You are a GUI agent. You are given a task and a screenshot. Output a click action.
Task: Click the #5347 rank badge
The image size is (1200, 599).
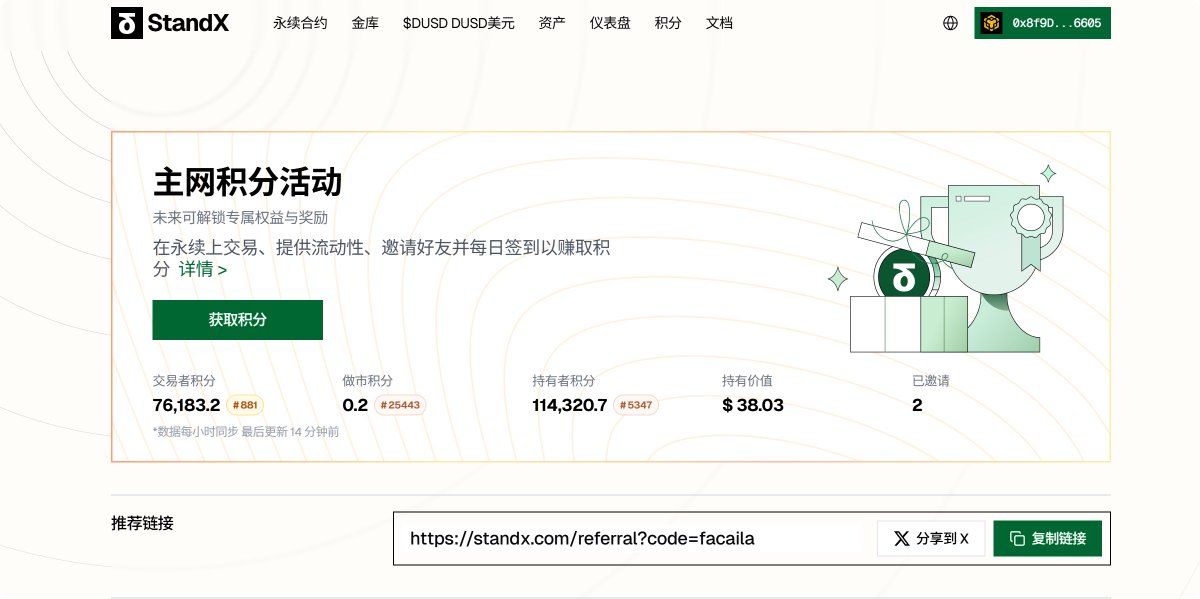636,406
